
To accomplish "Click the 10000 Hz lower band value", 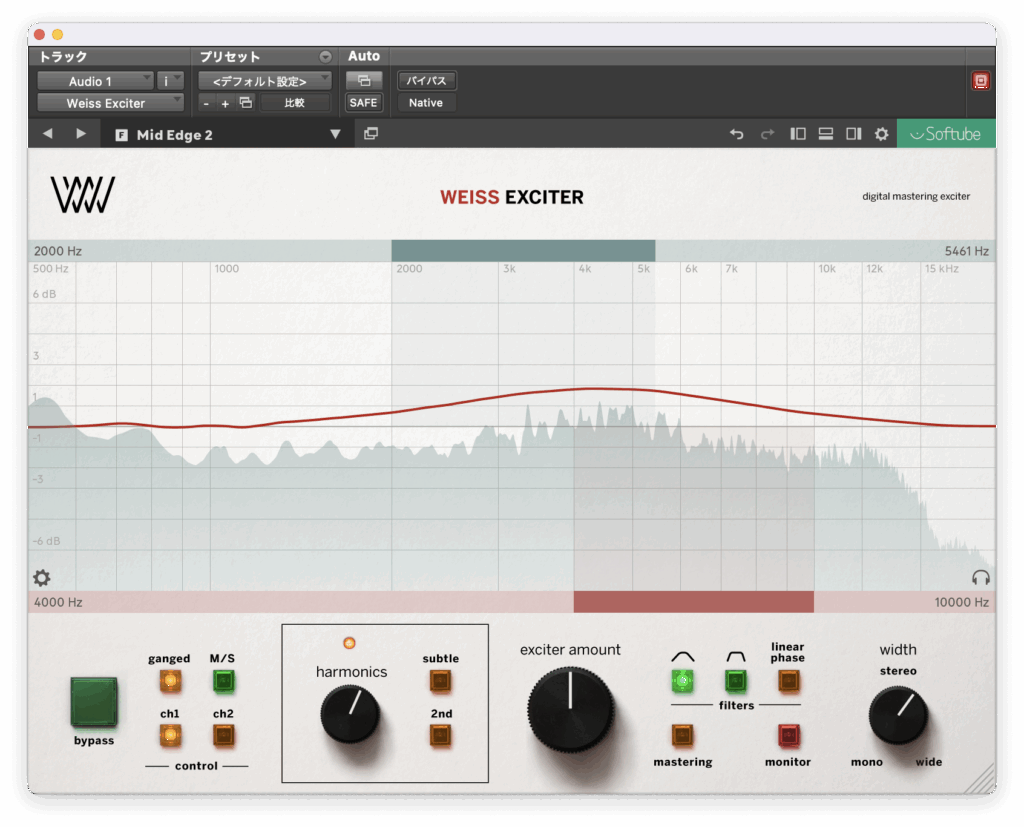I will coord(961,602).
